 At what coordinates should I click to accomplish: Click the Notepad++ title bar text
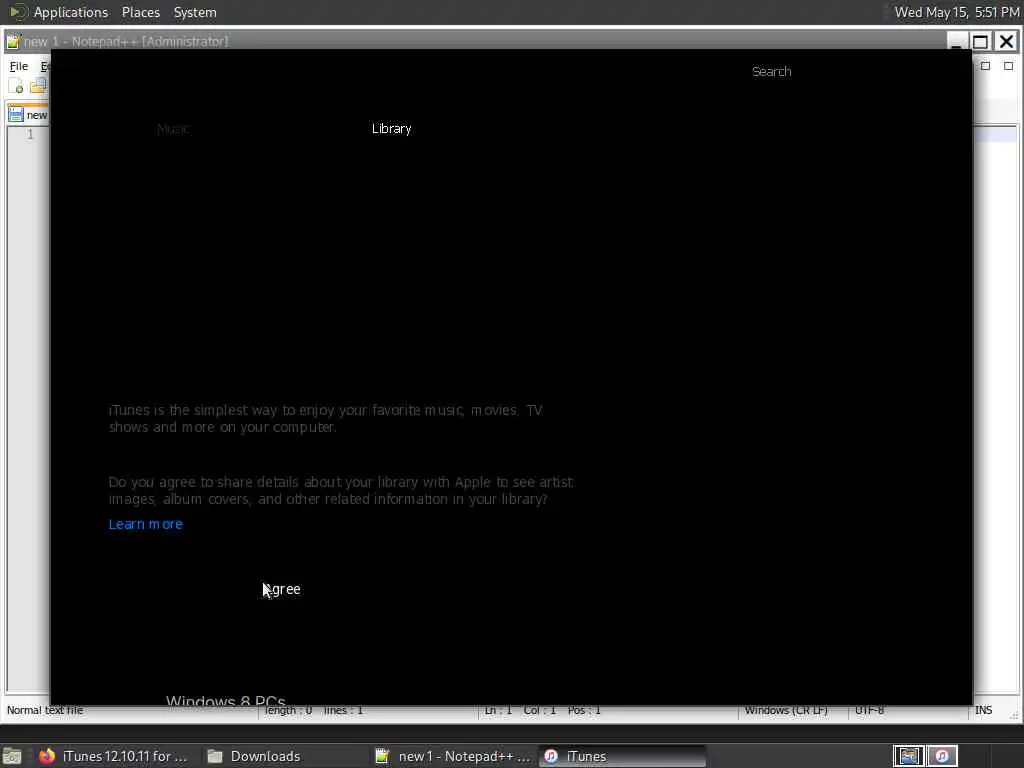(x=127, y=41)
